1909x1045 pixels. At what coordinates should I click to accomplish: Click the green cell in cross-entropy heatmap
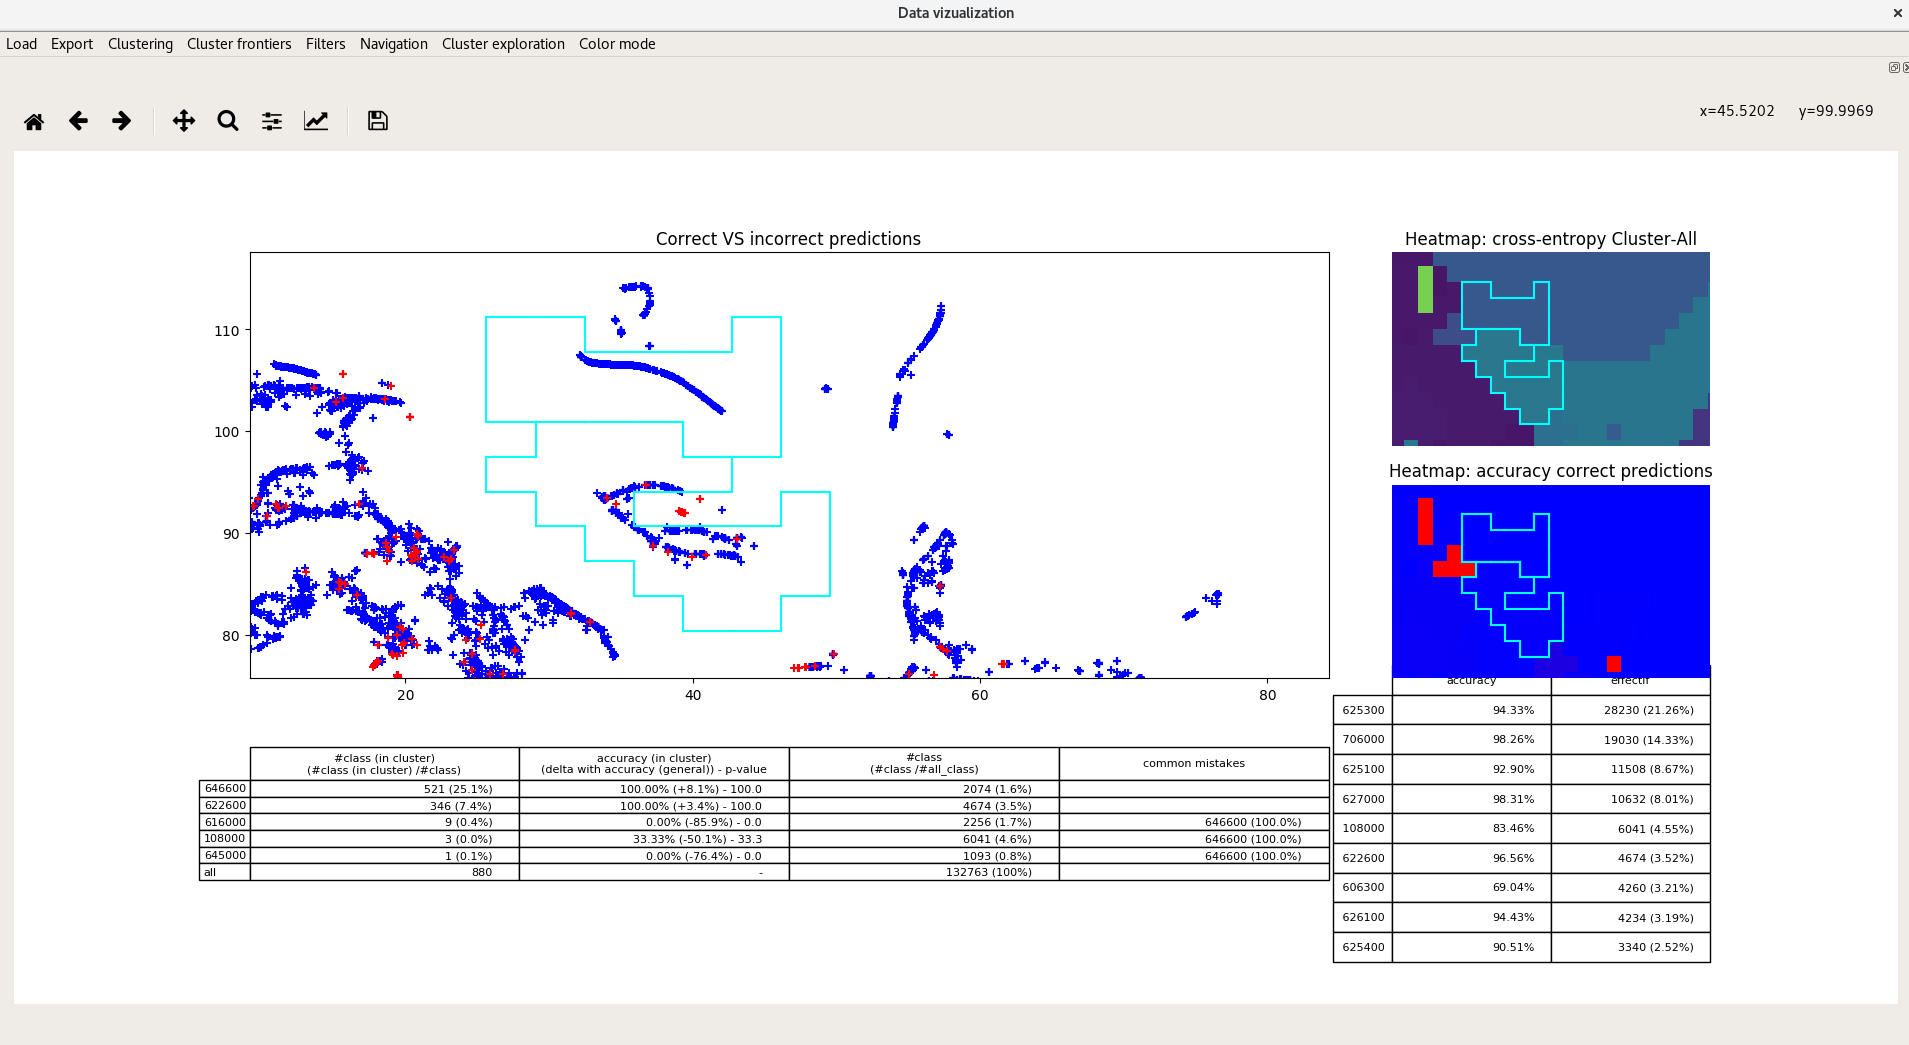pyautogui.click(x=1425, y=289)
